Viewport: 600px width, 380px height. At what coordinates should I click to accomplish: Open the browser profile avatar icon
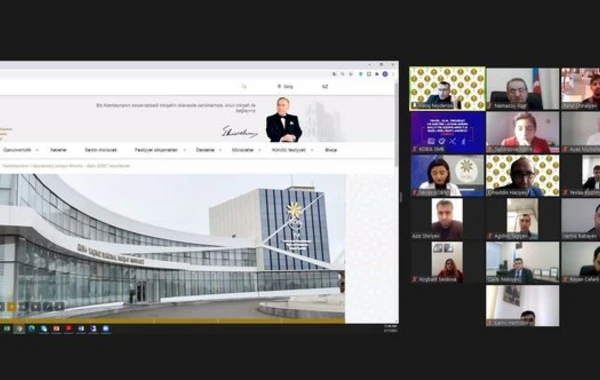click(385, 74)
